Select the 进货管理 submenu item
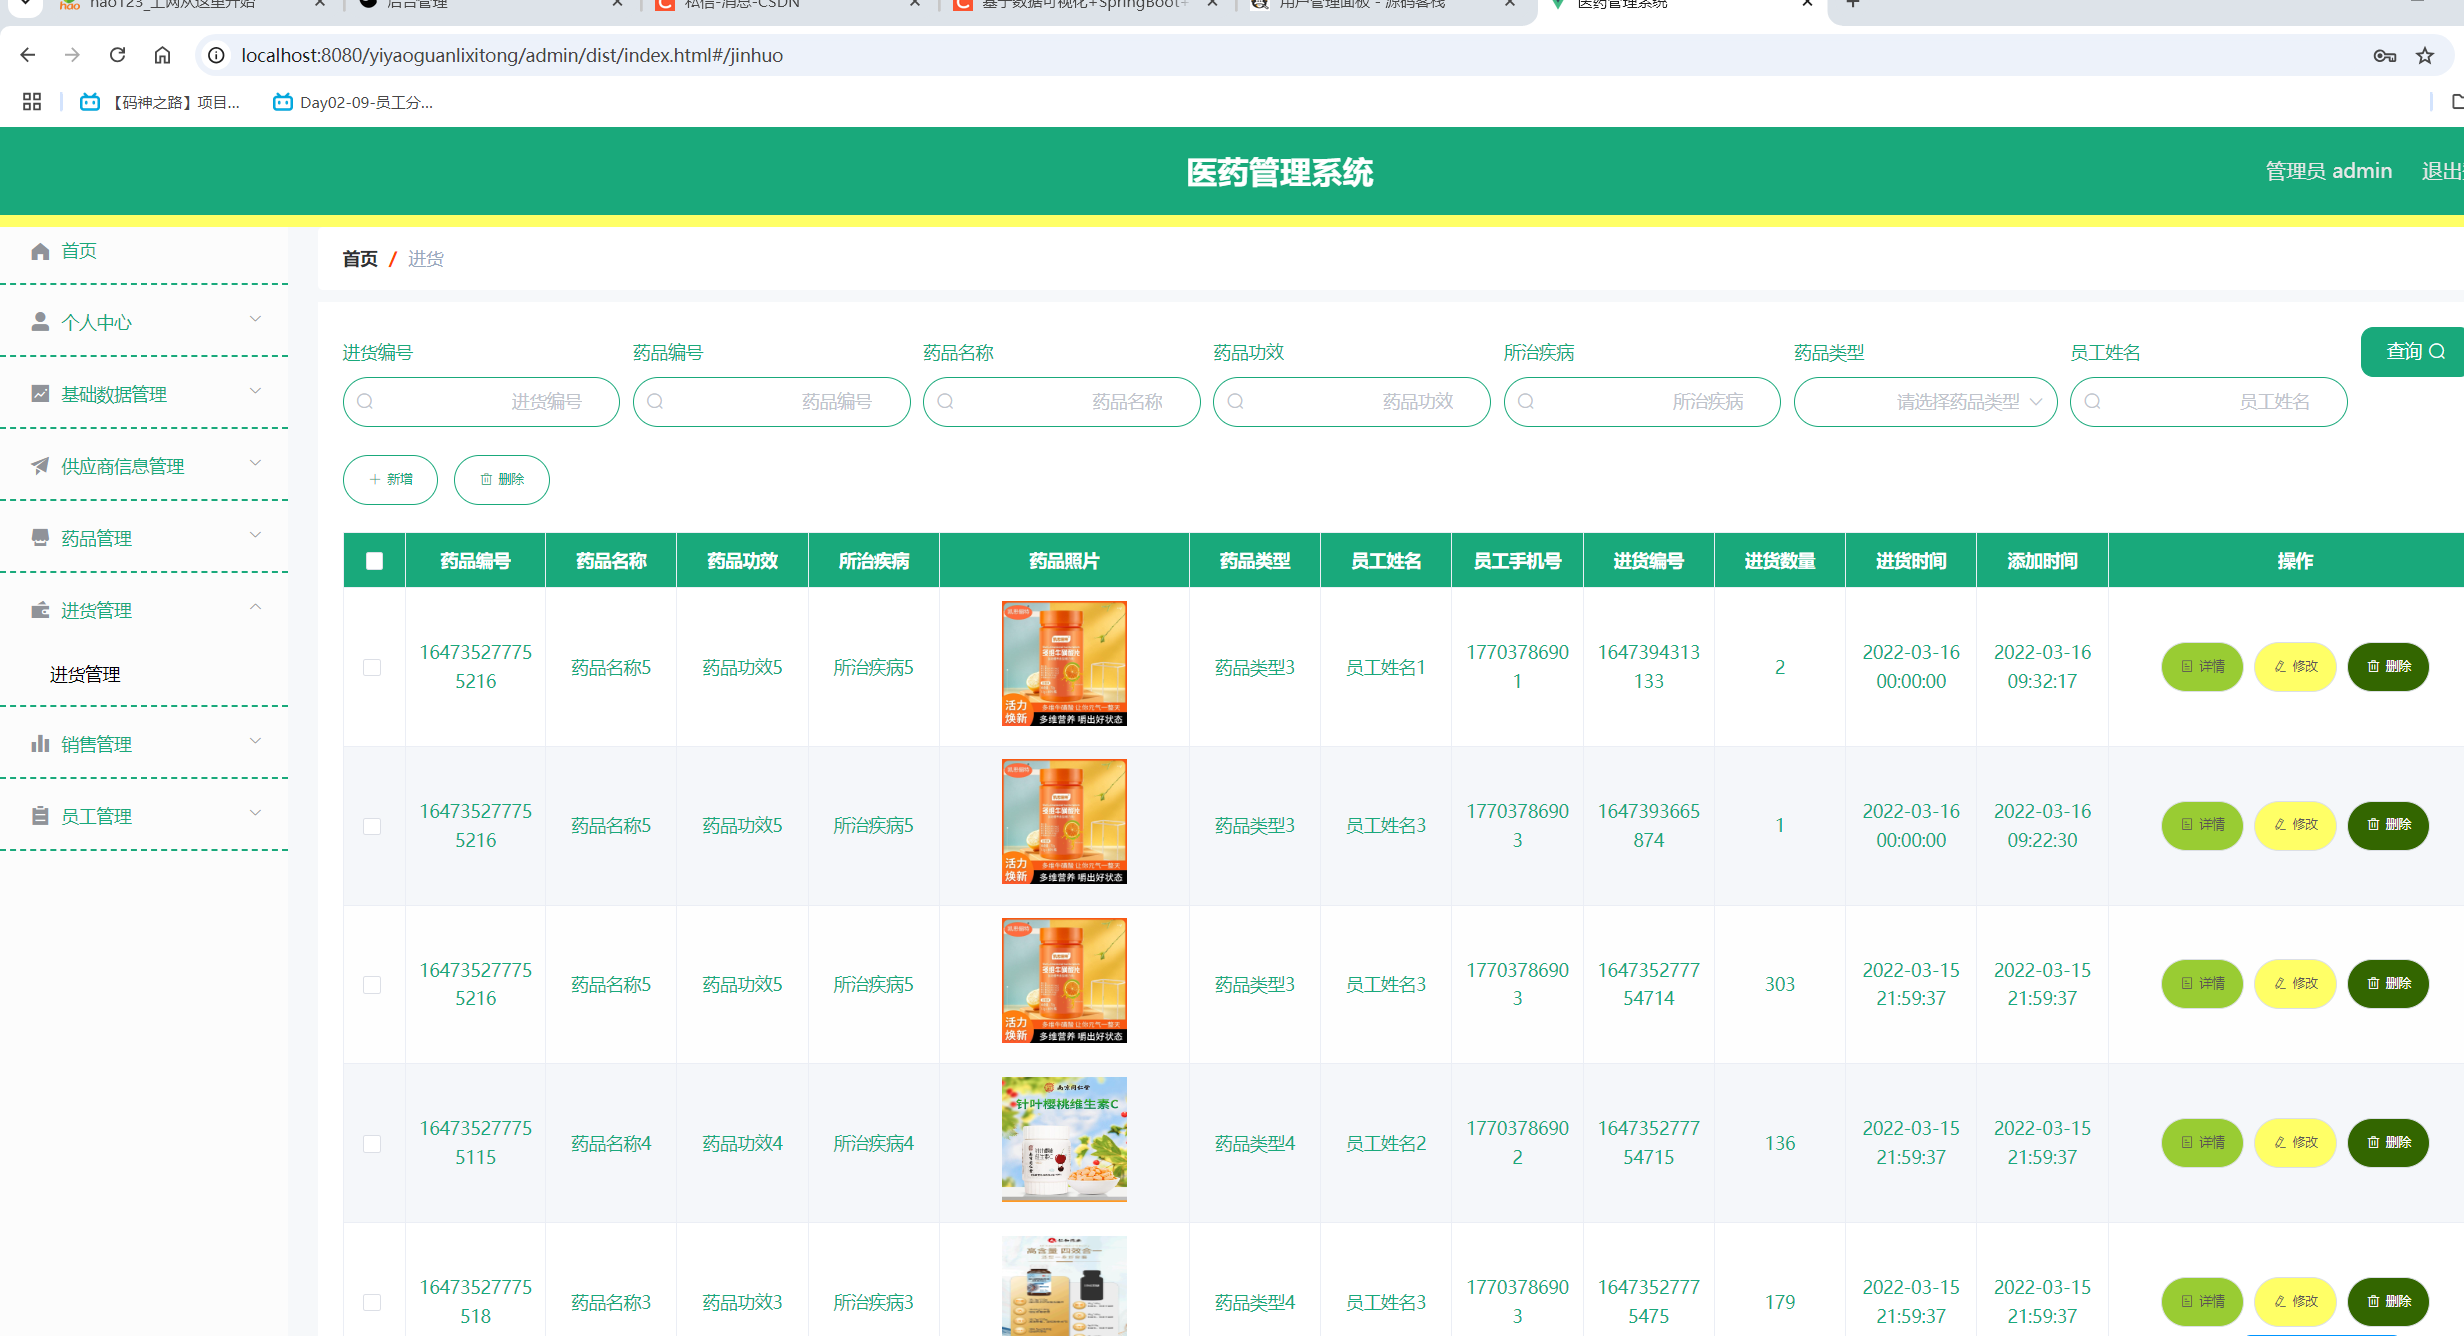The height and width of the screenshot is (1336, 2464). (x=86, y=675)
